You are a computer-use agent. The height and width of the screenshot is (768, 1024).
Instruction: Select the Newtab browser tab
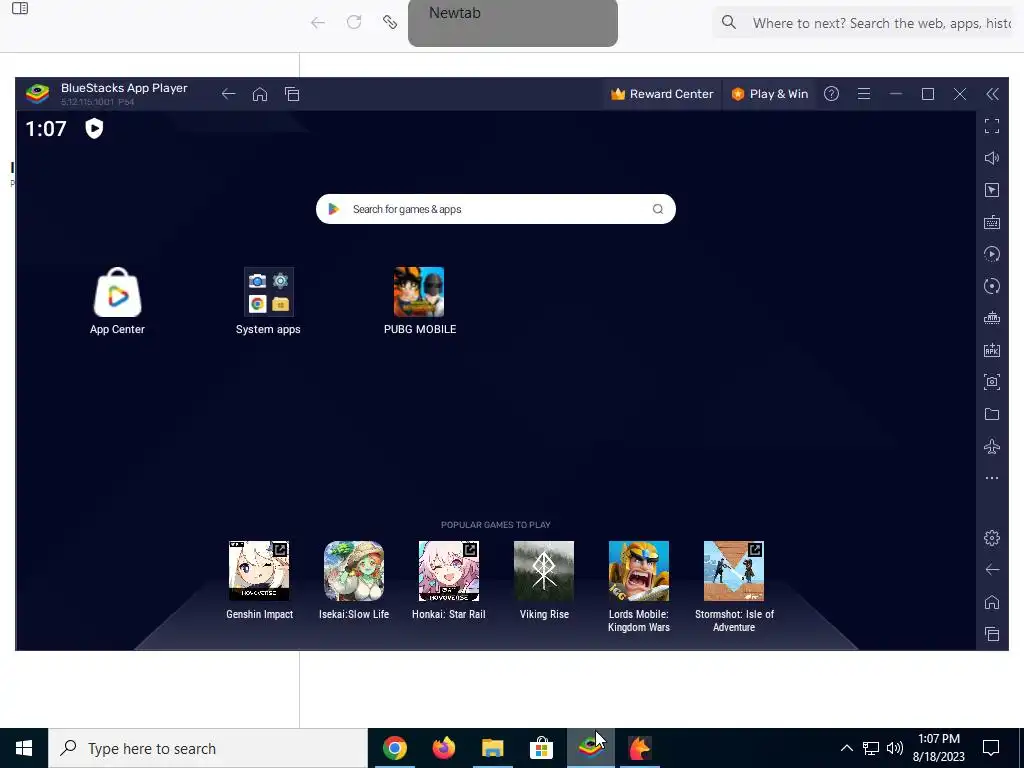click(513, 23)
